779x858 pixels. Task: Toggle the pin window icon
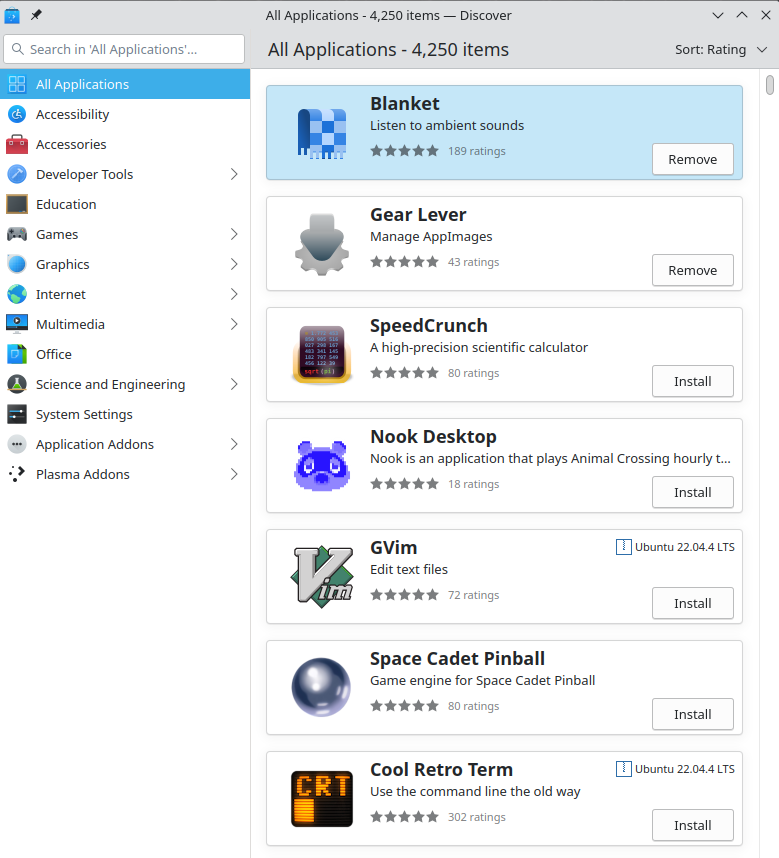(x=36, y=15)
